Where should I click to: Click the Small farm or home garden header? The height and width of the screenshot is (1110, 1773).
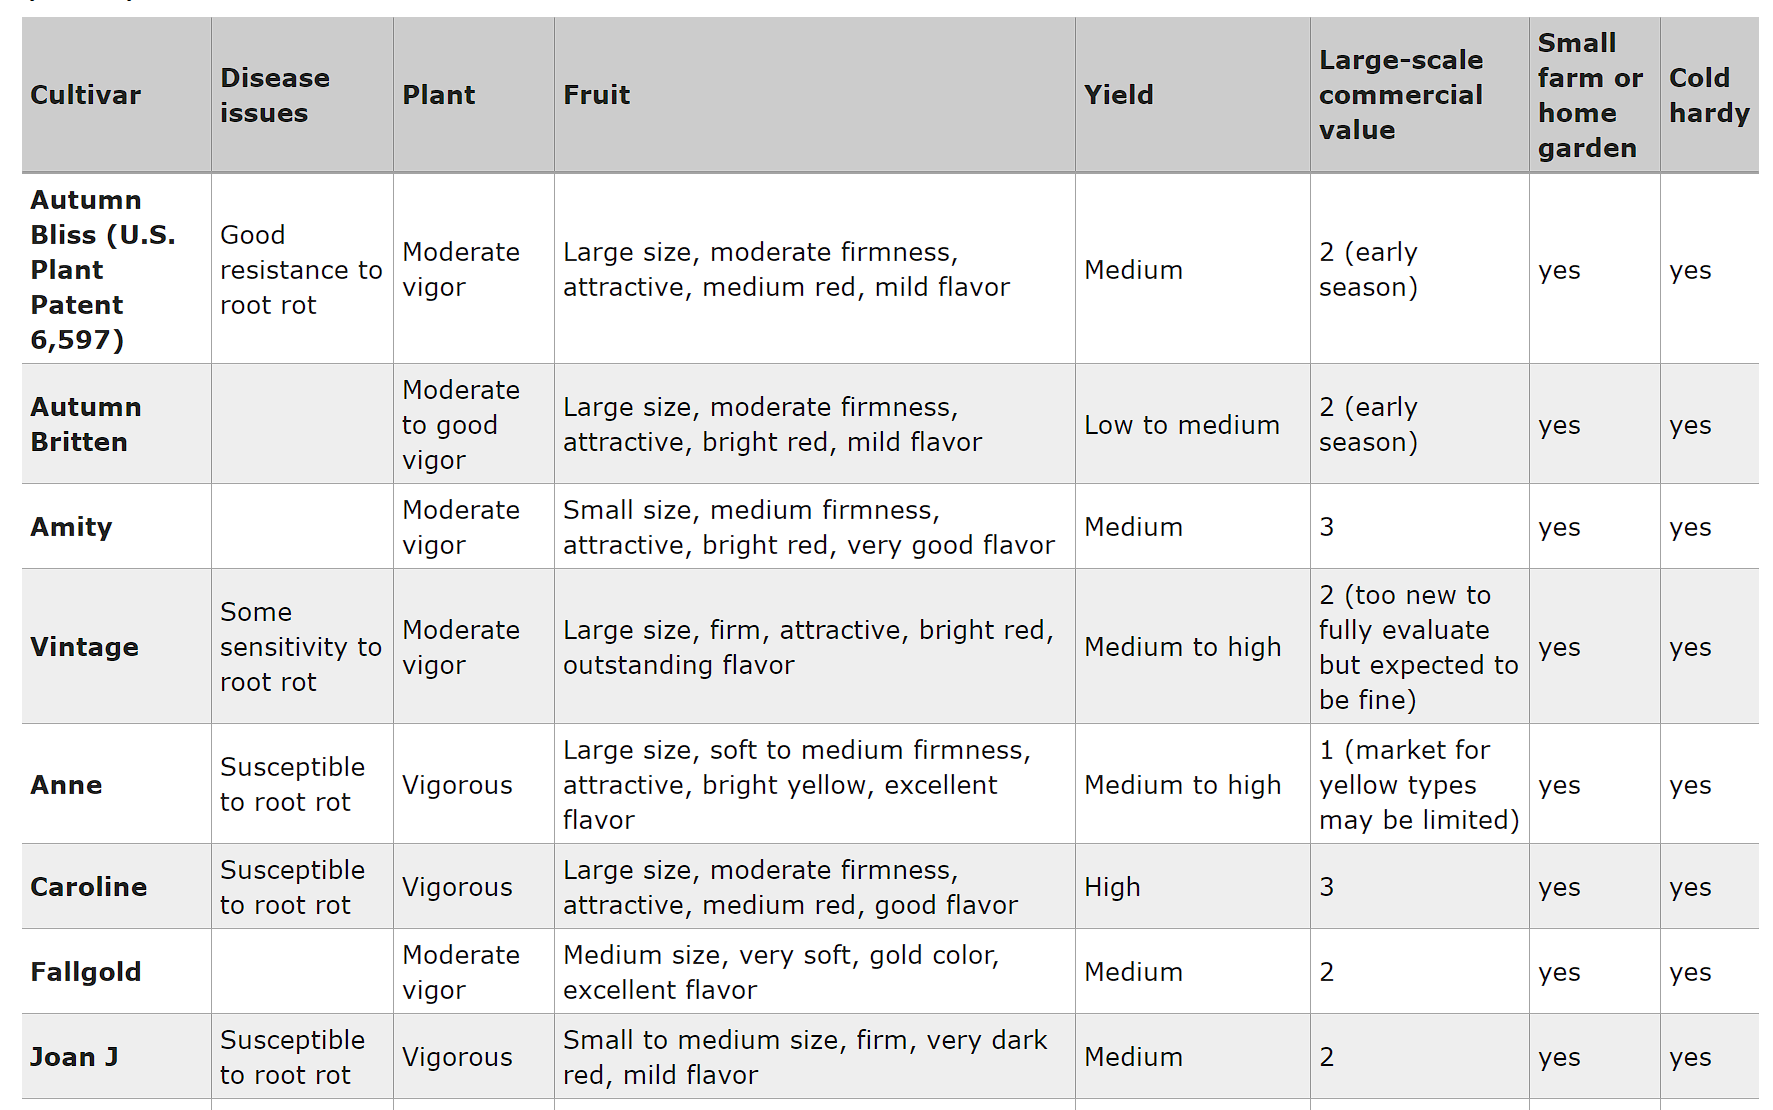(x=1589, y=95)
